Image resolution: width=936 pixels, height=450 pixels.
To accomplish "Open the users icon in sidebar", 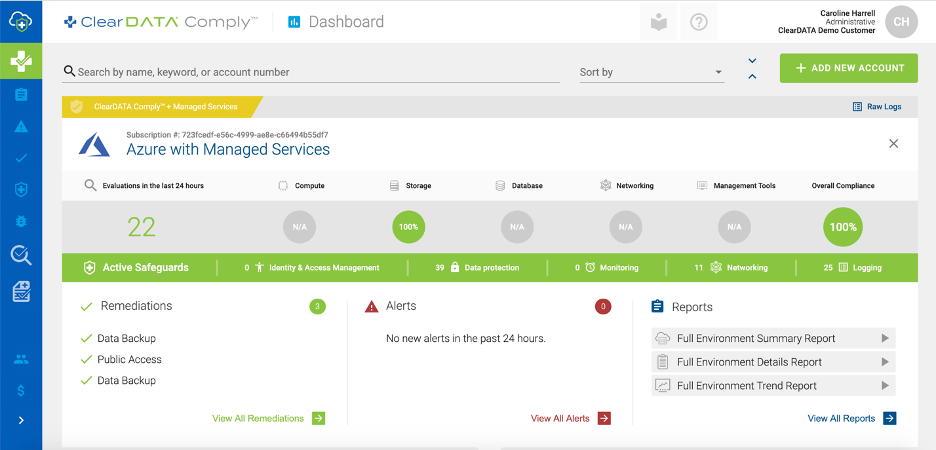I will [x=21, y=359].
